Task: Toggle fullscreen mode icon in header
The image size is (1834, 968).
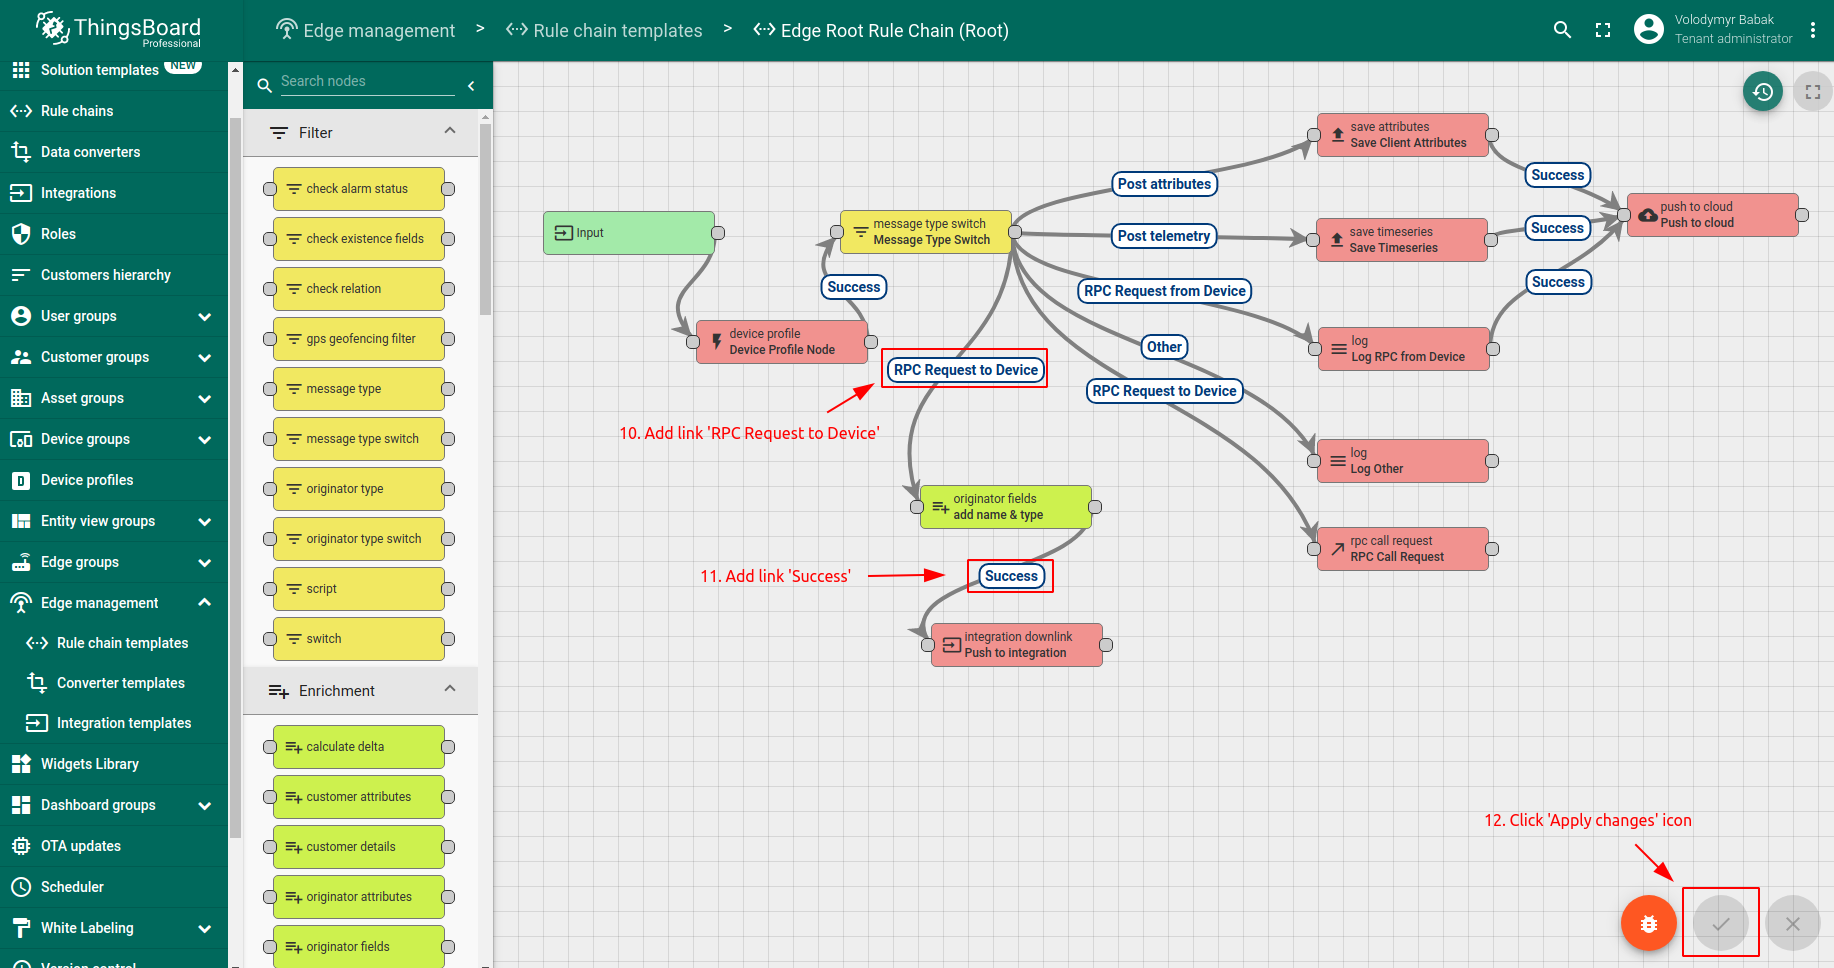Action: pyautogui.click(x=1603, y=30)
